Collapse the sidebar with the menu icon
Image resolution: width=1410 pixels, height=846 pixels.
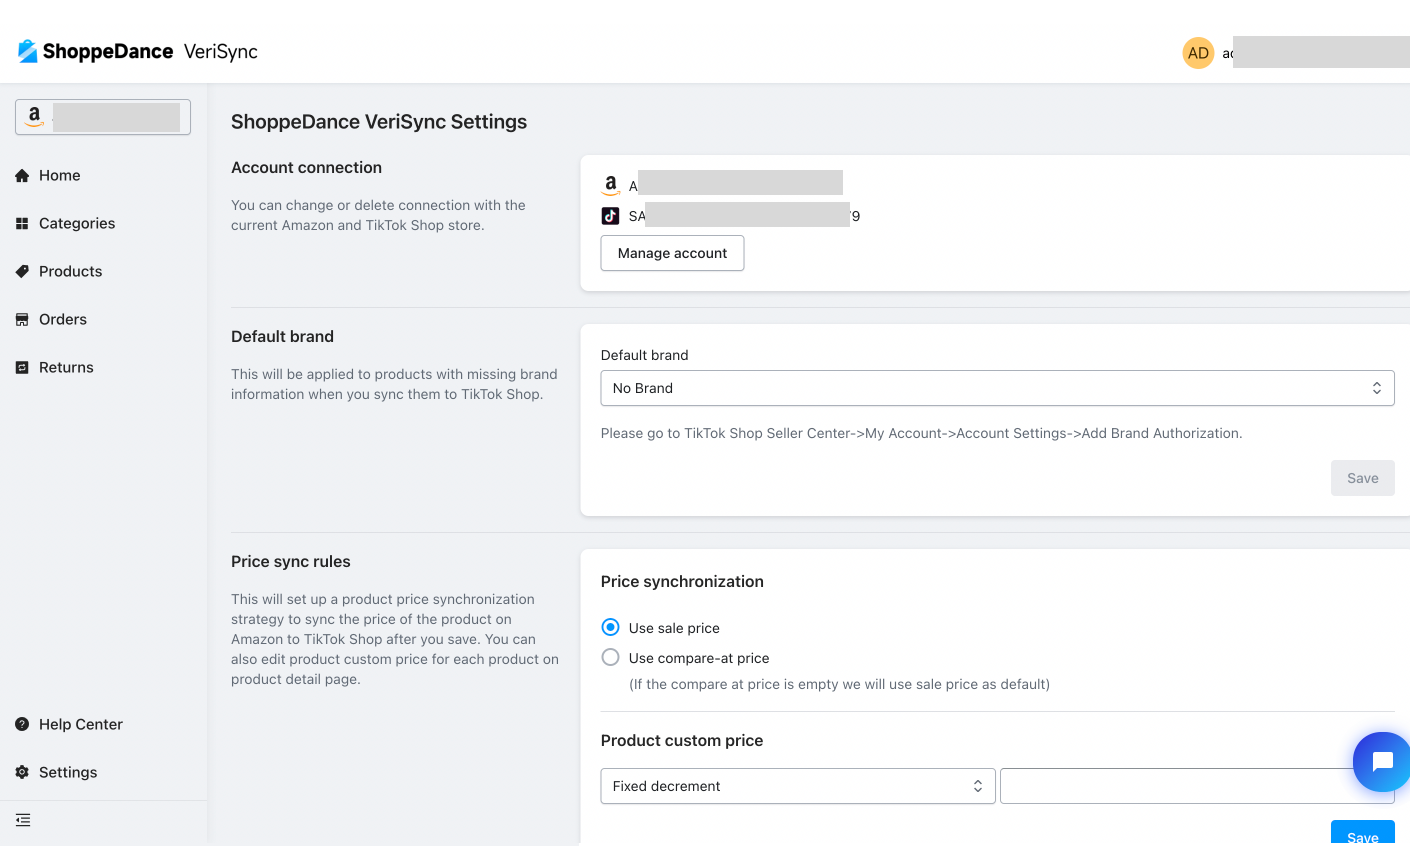[23, 820]
